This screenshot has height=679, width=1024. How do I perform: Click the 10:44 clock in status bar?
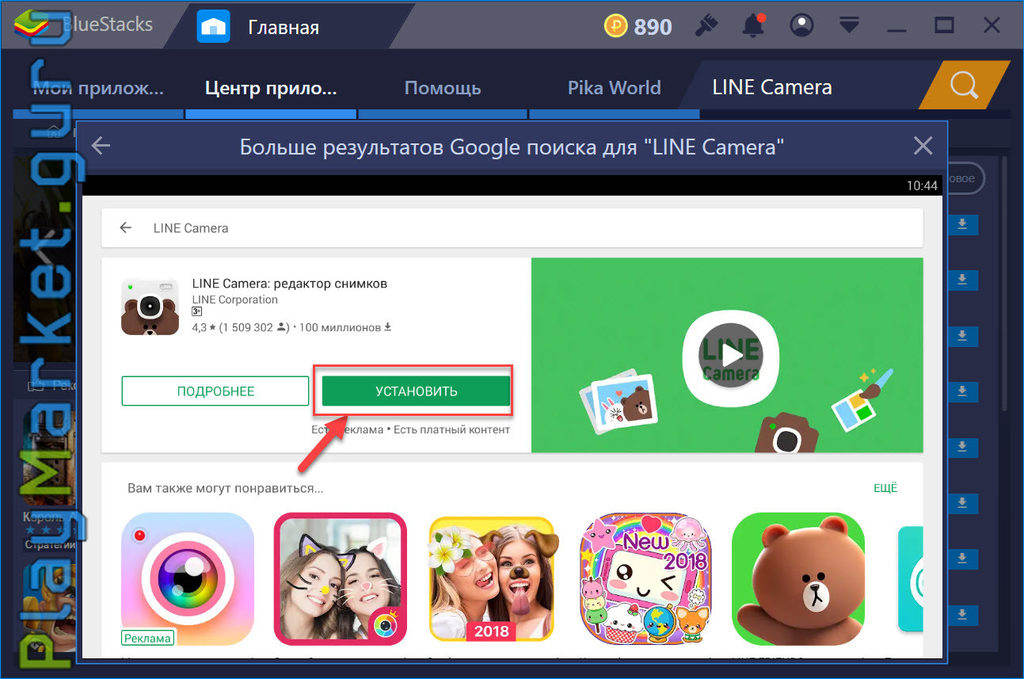tap(921, 185)
